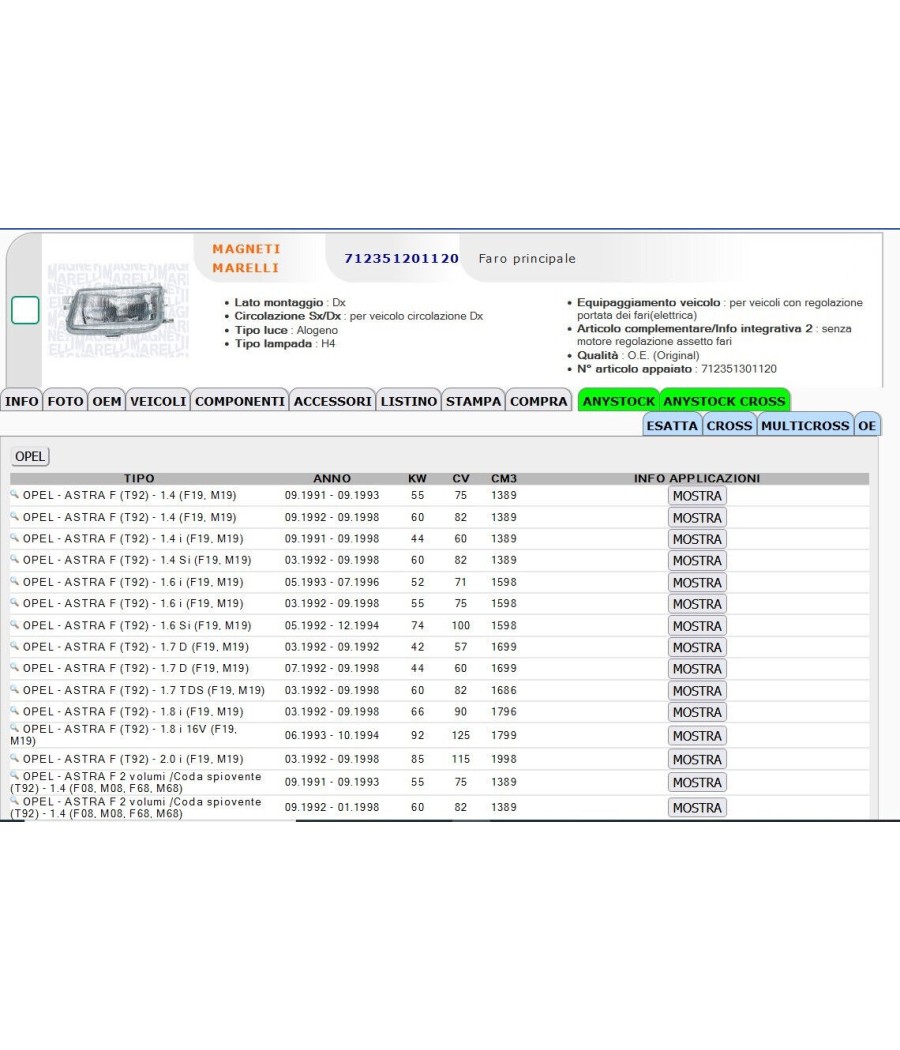The width and height of the screenshot is (900, 1050).
Task: Click MOSTRA for Astra 1.8 i 66 kW
Action: pyautogui.click(x=697, y=712)
